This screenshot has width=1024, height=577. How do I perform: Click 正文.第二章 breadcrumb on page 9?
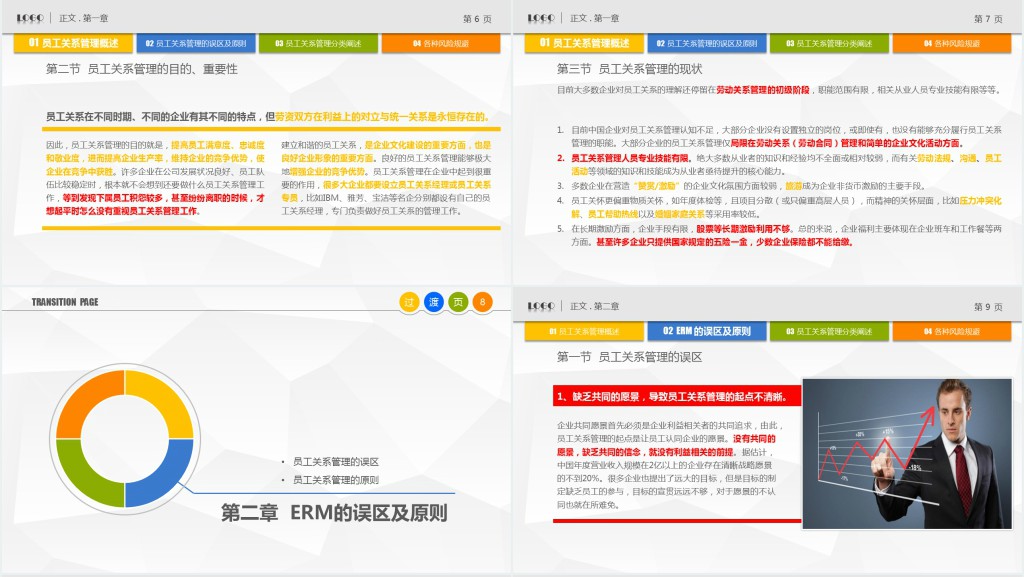[x=595, y=306]
